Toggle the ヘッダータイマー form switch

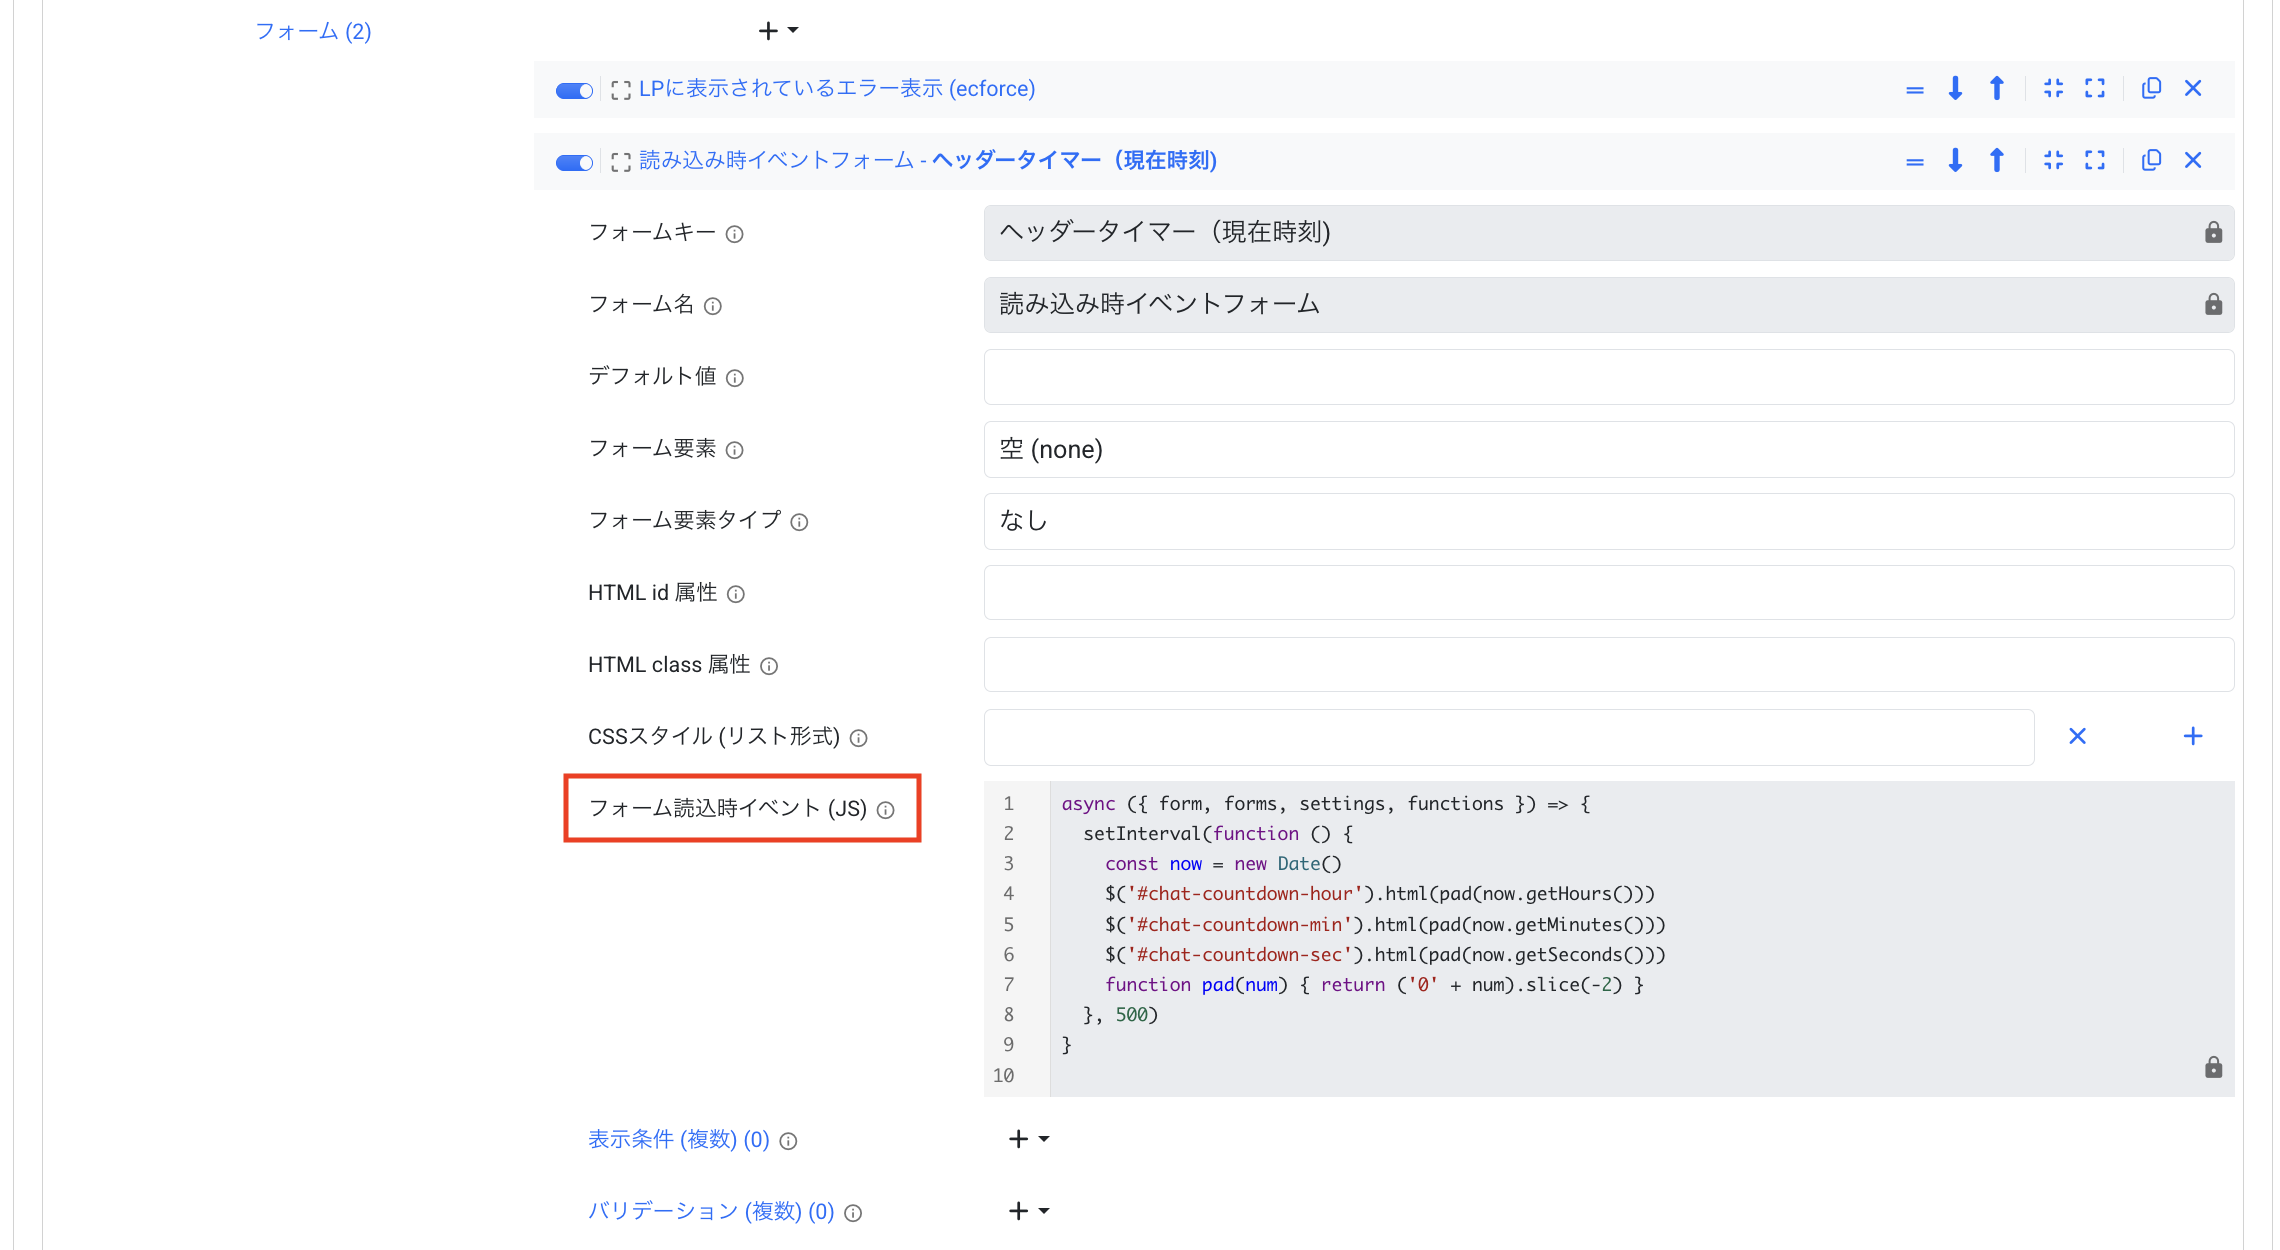(x=574, y=162)
